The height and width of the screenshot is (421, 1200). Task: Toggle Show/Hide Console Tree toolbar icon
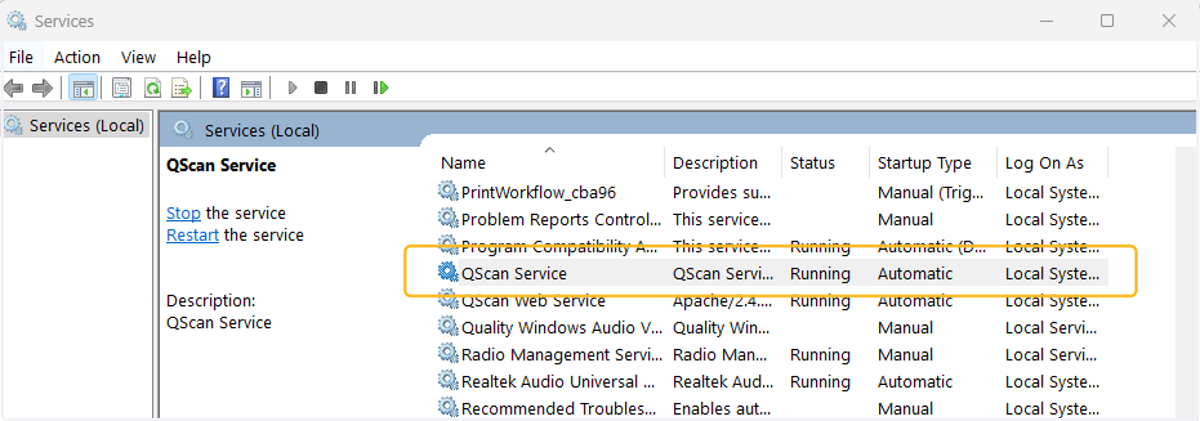[x=83, y=88]
